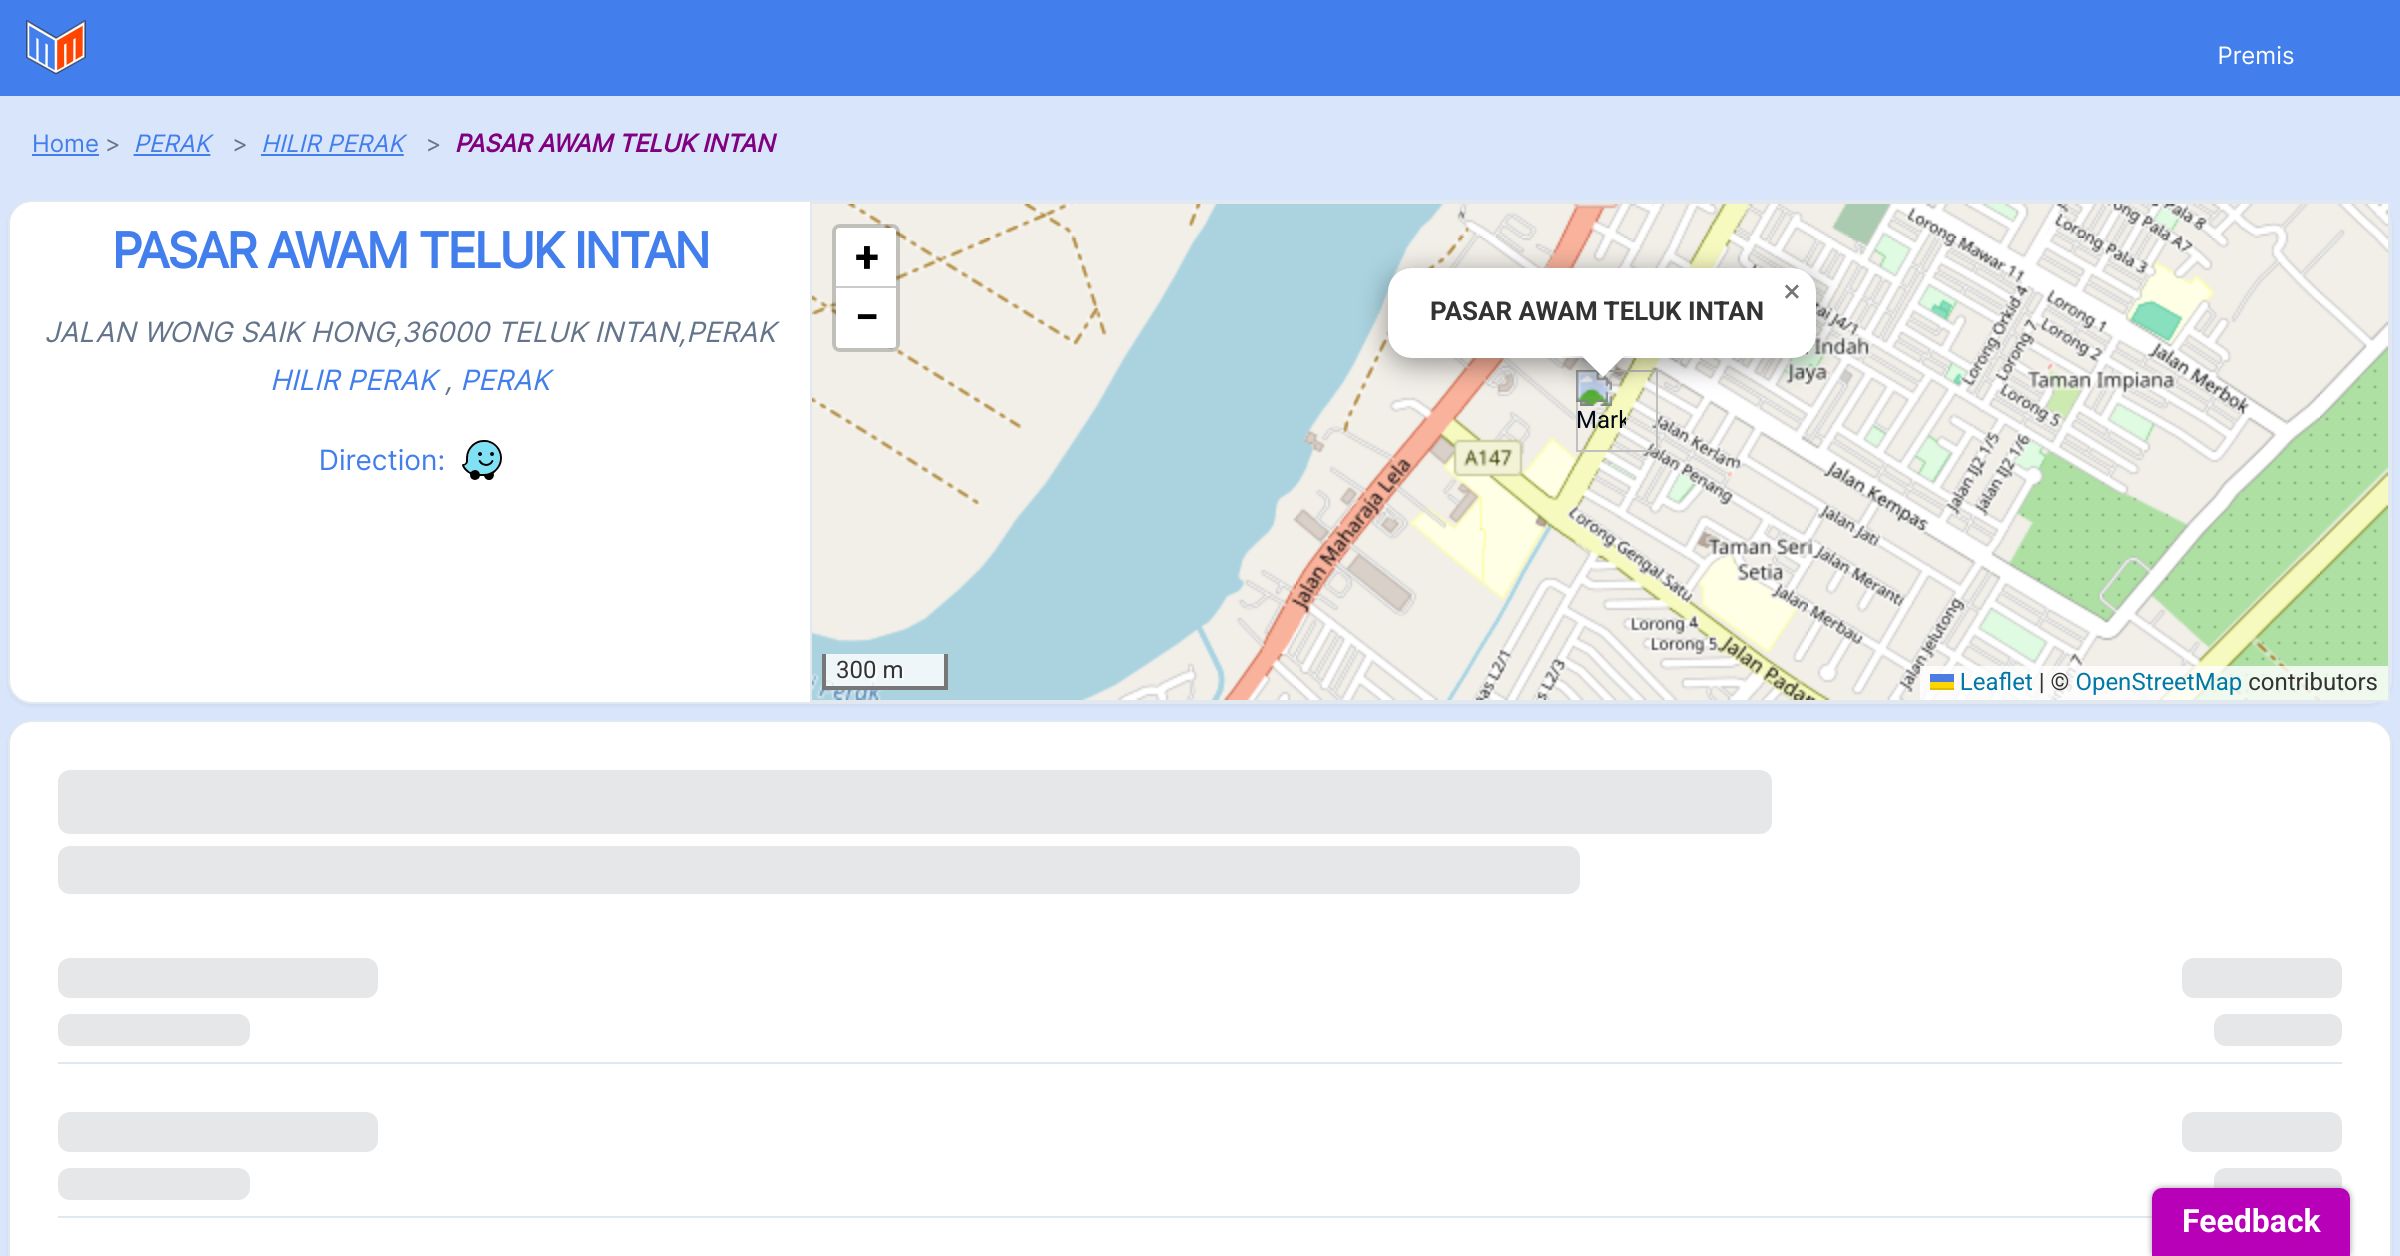Click HILIR PERAK district link under address
This screenshot has width=2400, height=1256.
pyautogui.click(x=355, y=380)
